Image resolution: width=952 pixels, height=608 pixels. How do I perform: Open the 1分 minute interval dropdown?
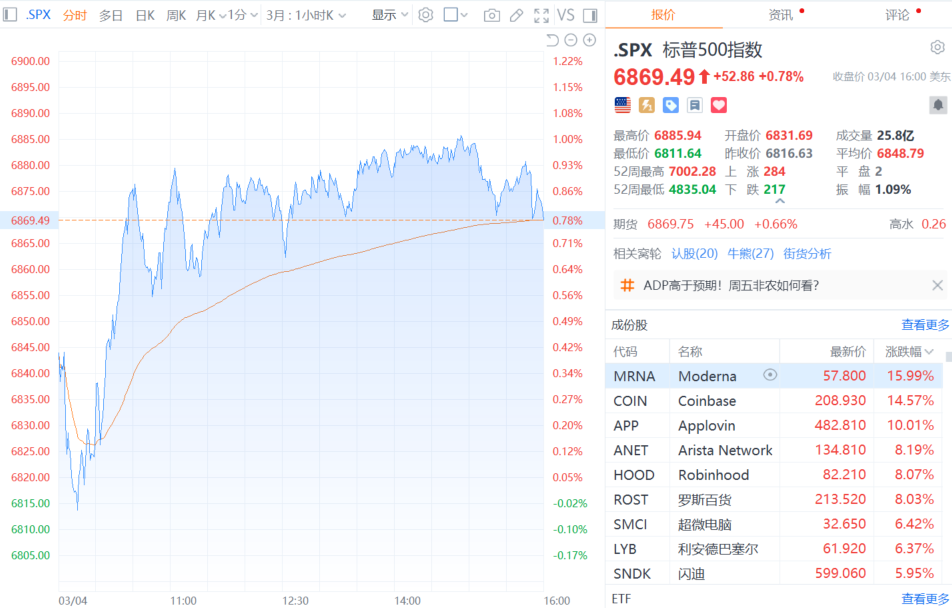pyautogui.click(x=241, y=15)
